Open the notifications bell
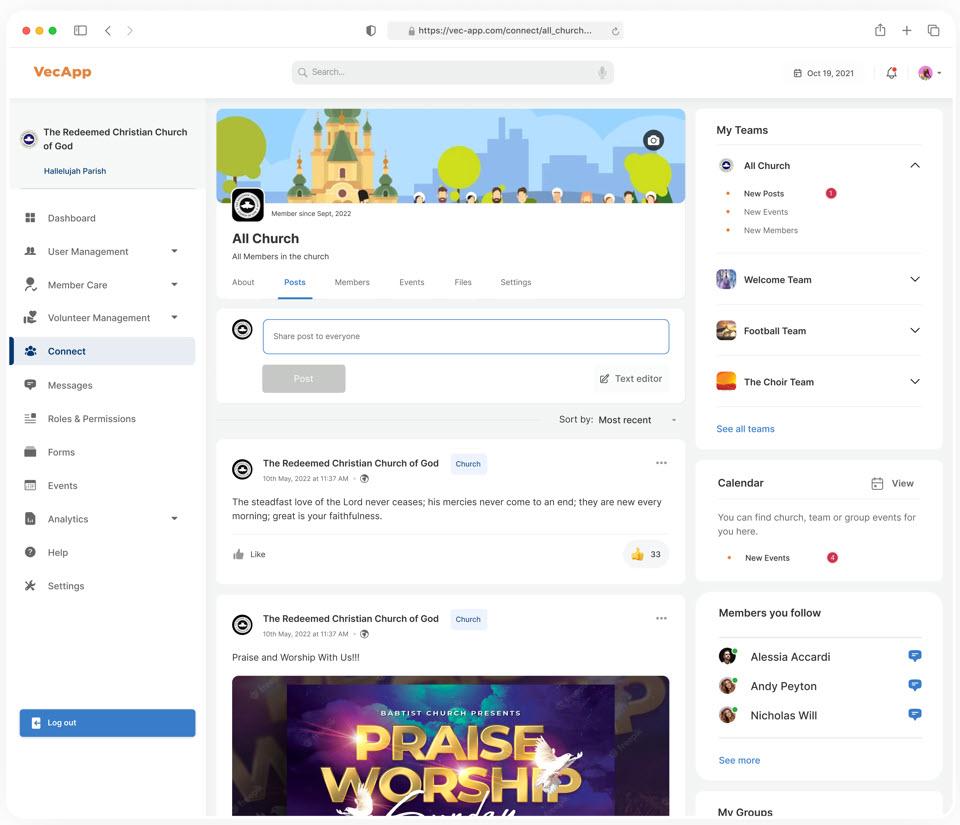 point(891,73)
